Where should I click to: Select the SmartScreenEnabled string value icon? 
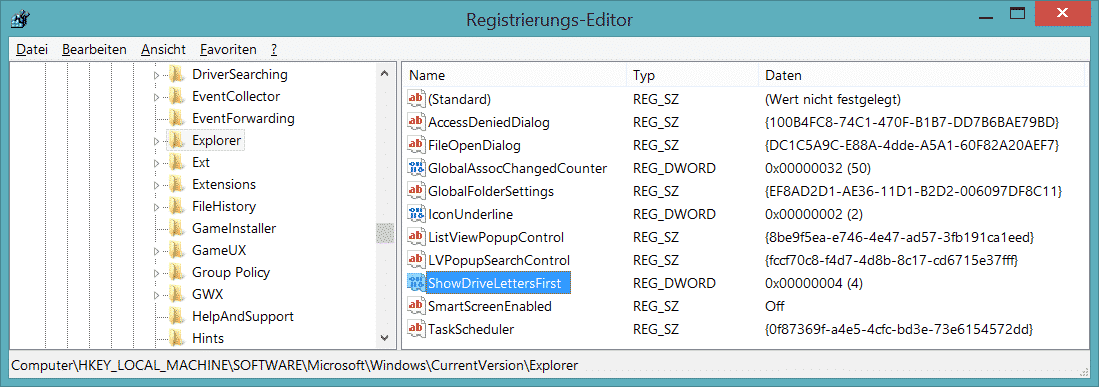[416, 306]
